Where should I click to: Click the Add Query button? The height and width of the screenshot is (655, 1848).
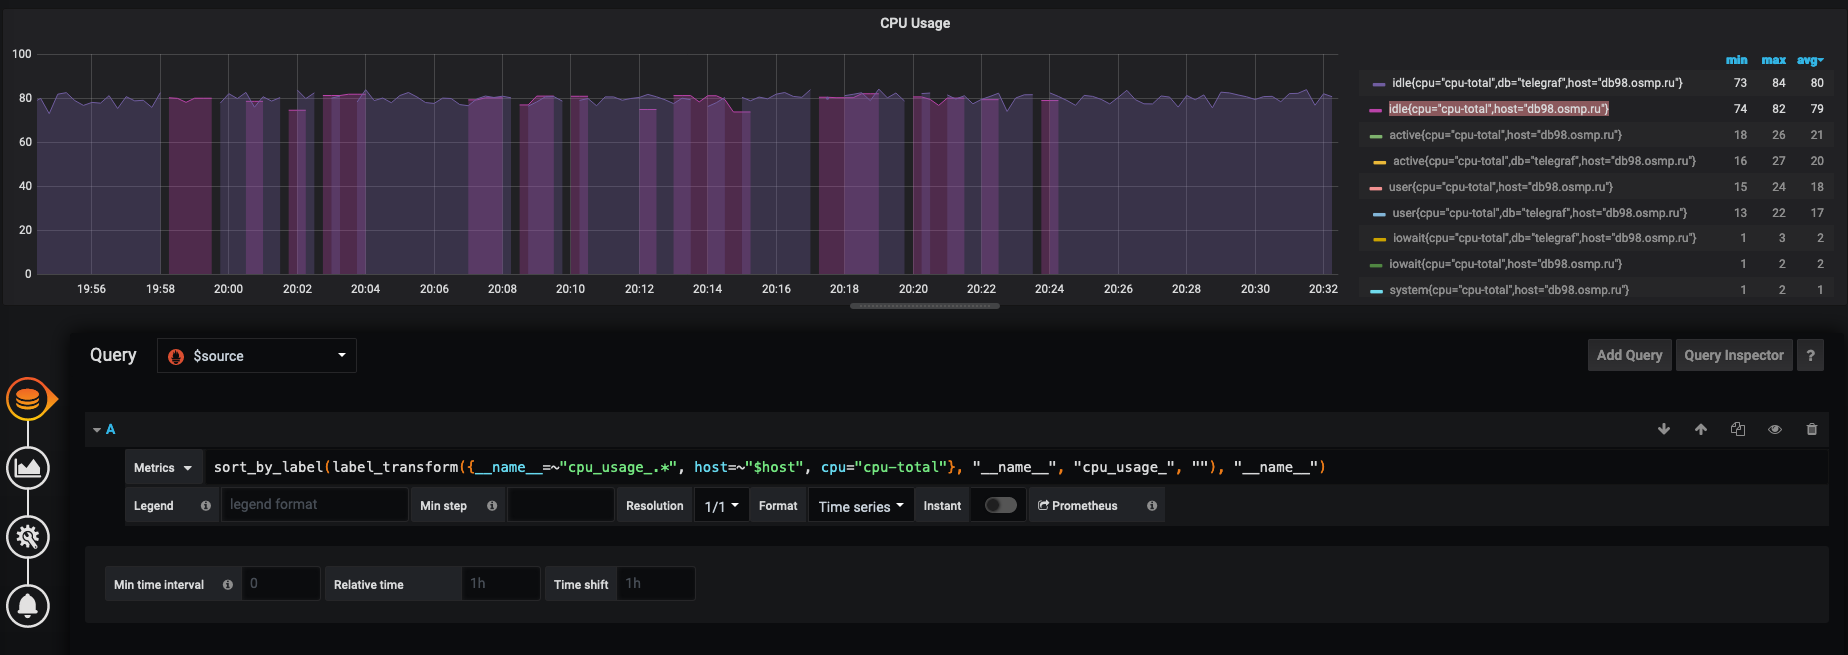pos(1629,355)
